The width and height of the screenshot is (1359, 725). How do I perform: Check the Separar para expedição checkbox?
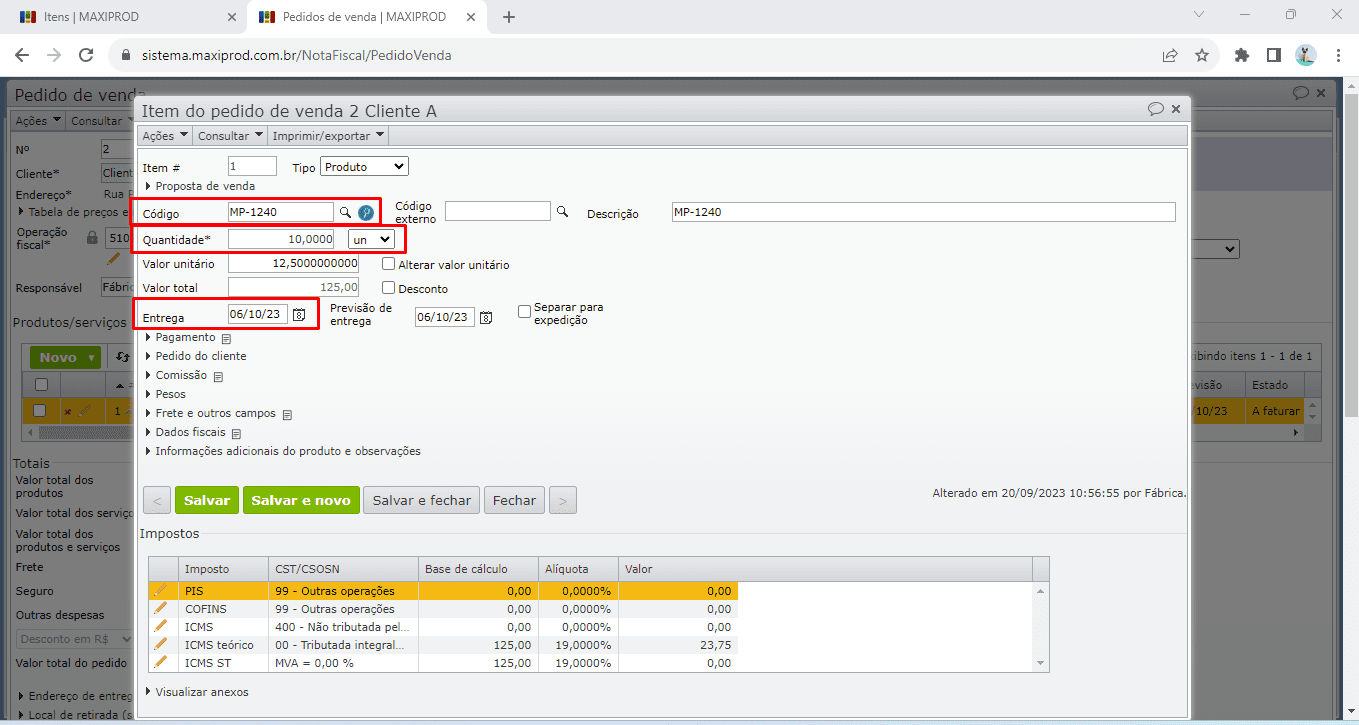(x=525, y=312)
